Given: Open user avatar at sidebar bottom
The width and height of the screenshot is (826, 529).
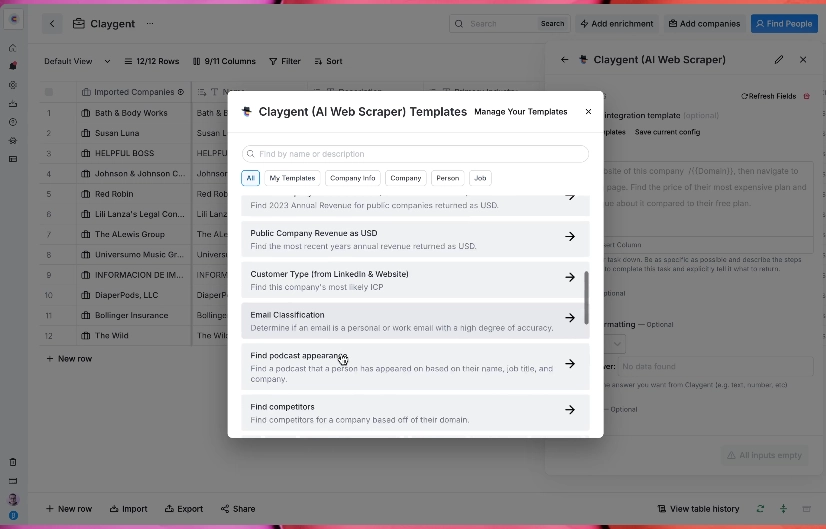Looking at the screenshot, I should click(x=13, y=499).
